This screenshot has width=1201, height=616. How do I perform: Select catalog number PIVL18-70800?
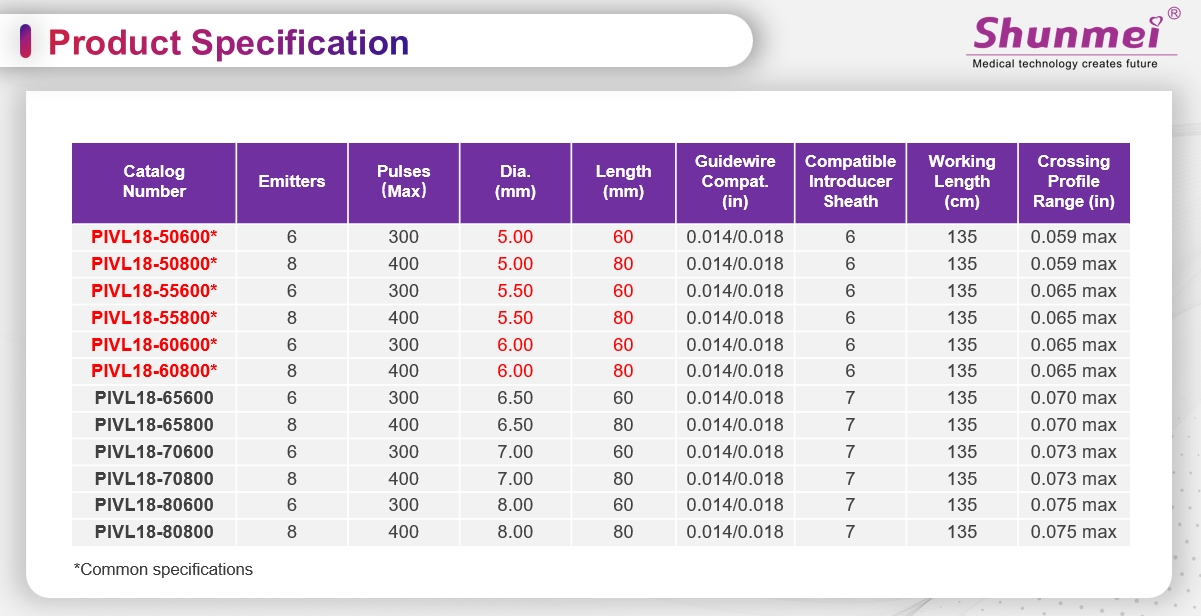[x=154, y=479]
